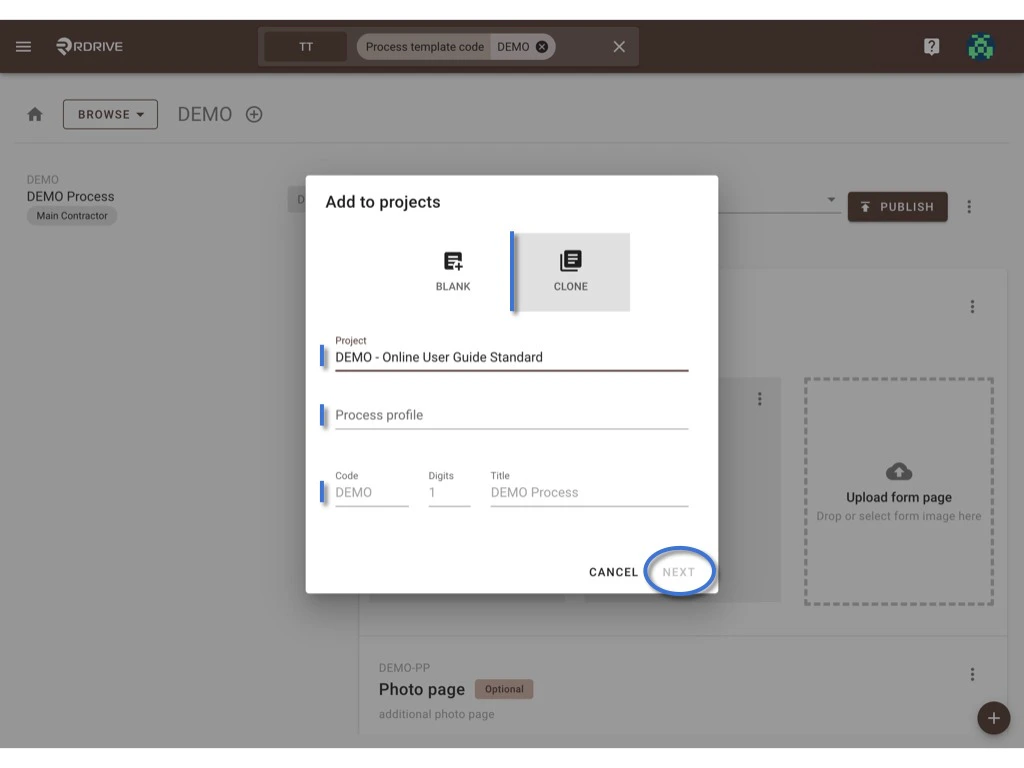
Task: Open the options menu on the Photo page card
Action: point(972,673)
